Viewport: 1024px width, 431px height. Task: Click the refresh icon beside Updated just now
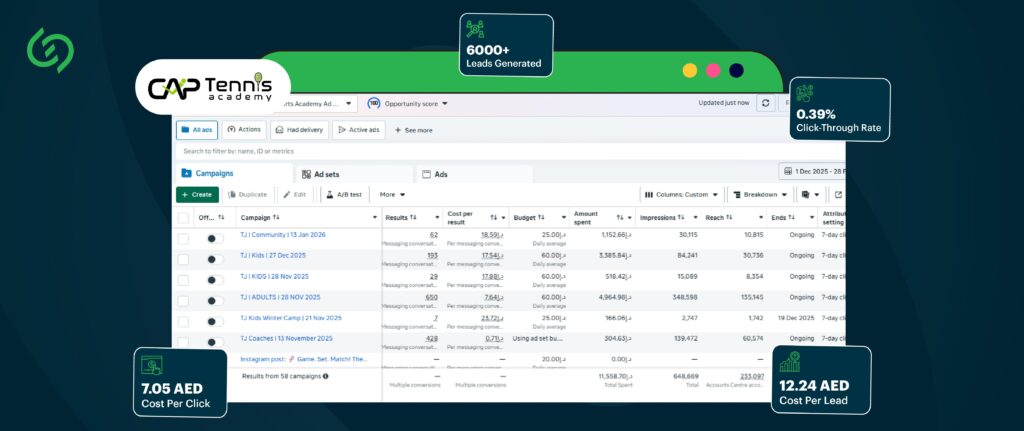point(766,103)
